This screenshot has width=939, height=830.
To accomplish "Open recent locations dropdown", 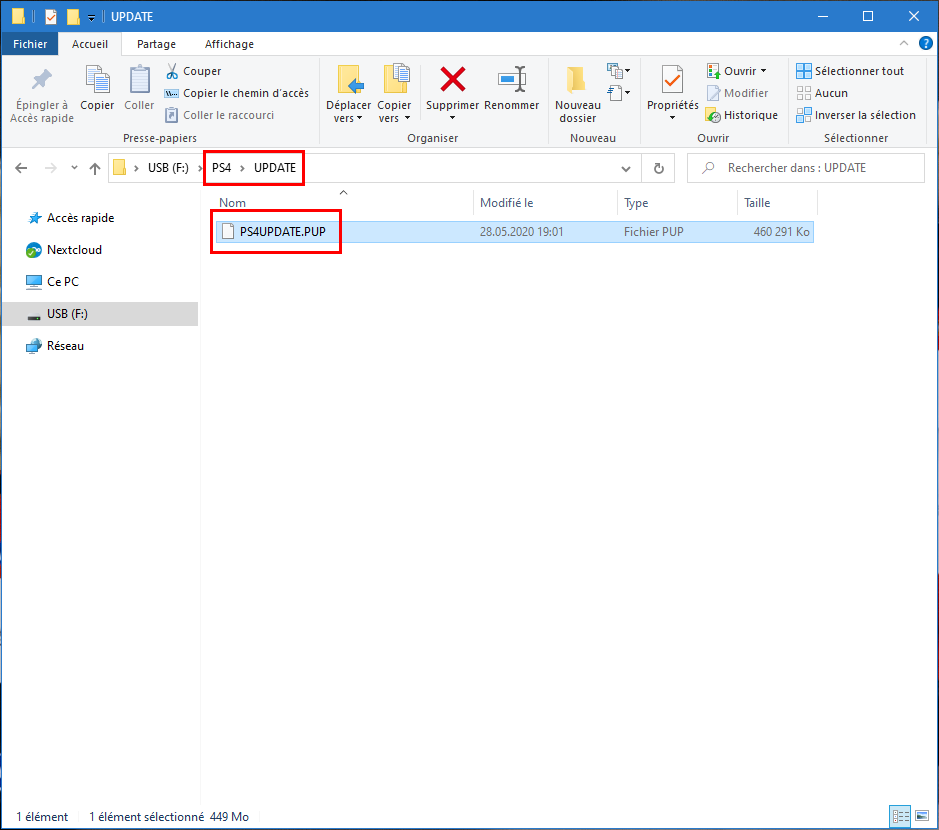I will (74, 168).
